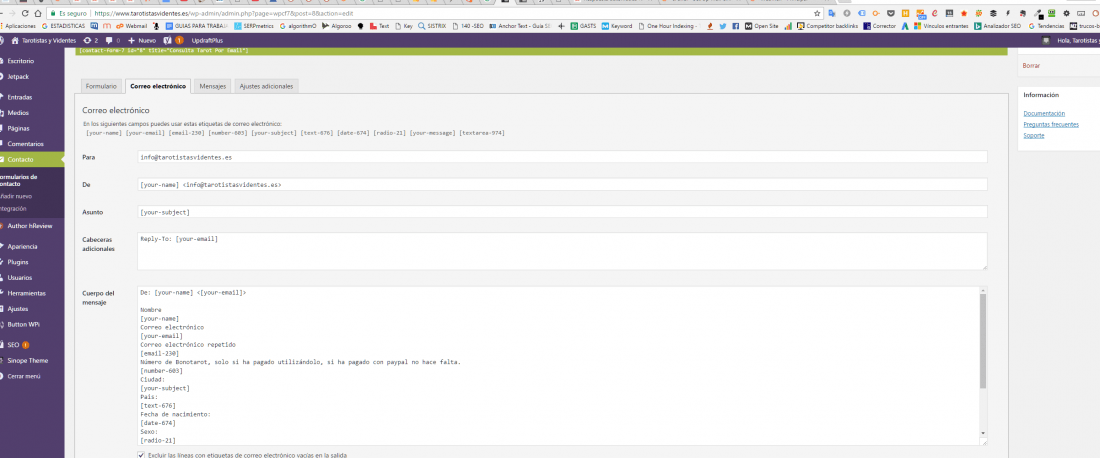
Task: Open the Pocket extension icon
Action: pos(891,13)
